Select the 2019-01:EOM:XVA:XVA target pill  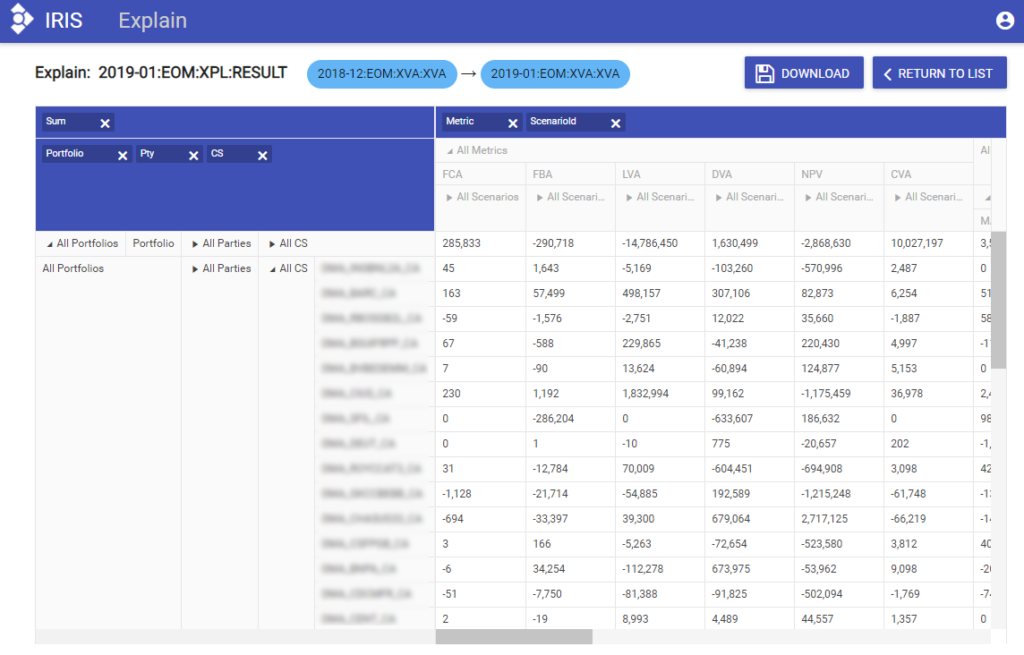coord(555,74)
